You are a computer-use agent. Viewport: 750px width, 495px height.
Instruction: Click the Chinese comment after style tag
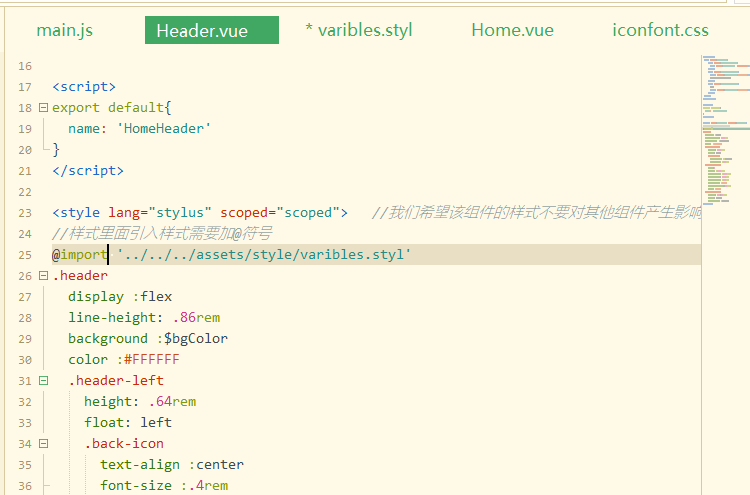536,213
